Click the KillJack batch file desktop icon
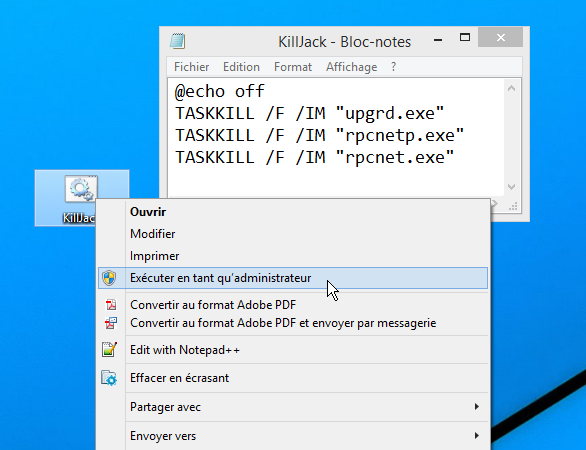The height and width of the screenshot is (450, 586). click(x=81, y=189)
